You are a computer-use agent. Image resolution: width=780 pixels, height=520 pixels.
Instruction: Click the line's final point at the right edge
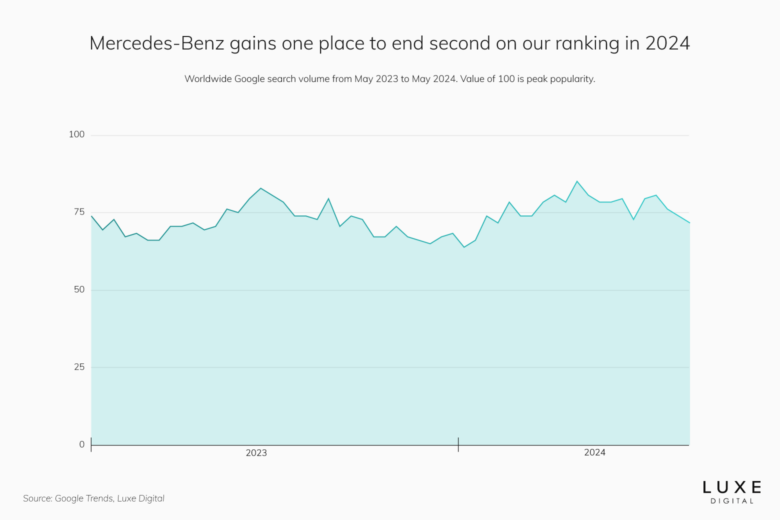coord(689,222)
